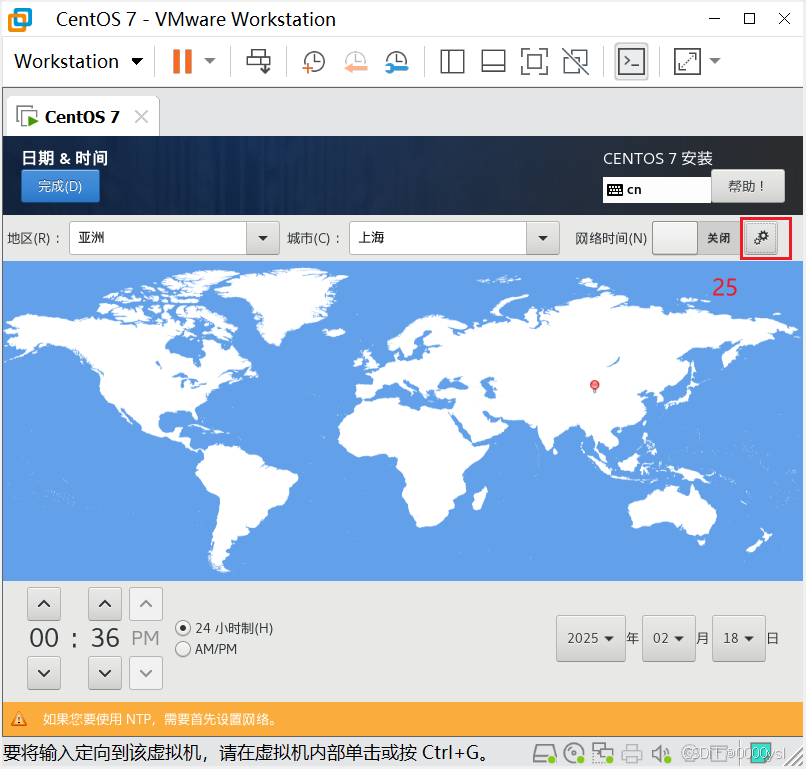The width and height of the screenshot is (806, 769).
Task: Enter full screen mode
Action: click(534, 62)
